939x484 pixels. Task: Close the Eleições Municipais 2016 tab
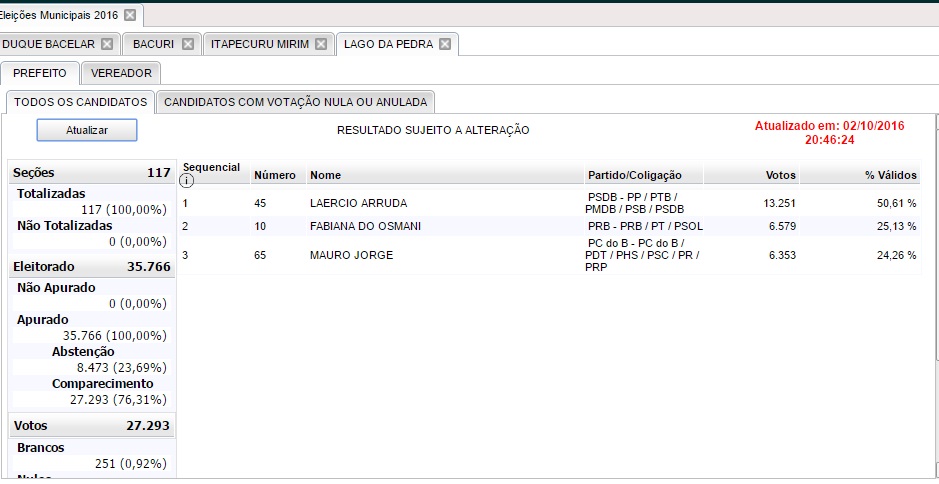pyautogui.click(x=131, y=15)
